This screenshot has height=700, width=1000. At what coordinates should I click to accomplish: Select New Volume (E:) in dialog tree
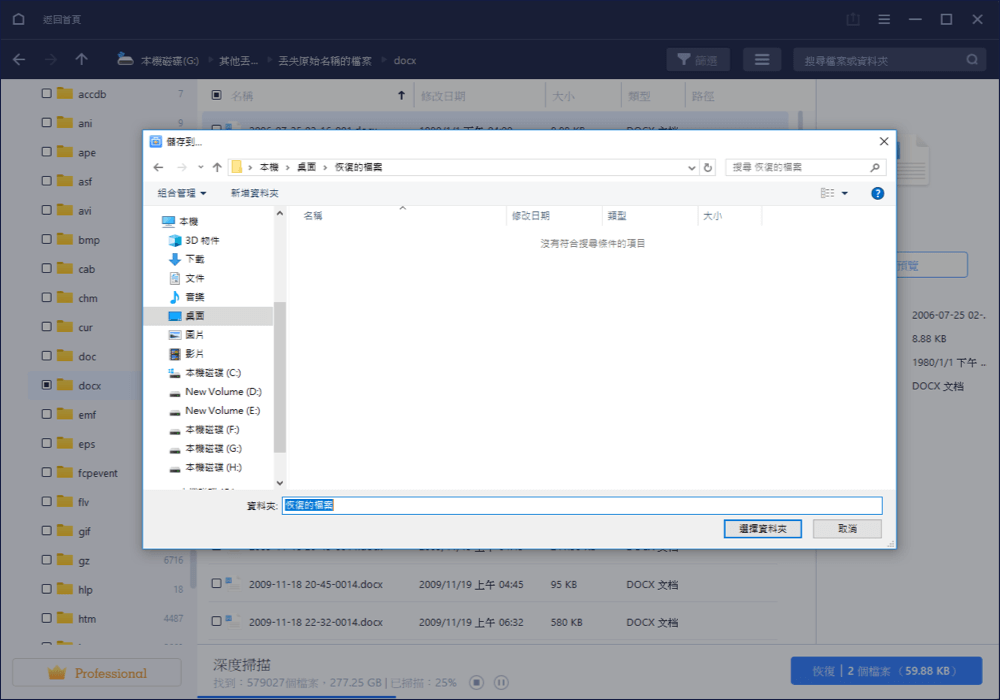223,411
